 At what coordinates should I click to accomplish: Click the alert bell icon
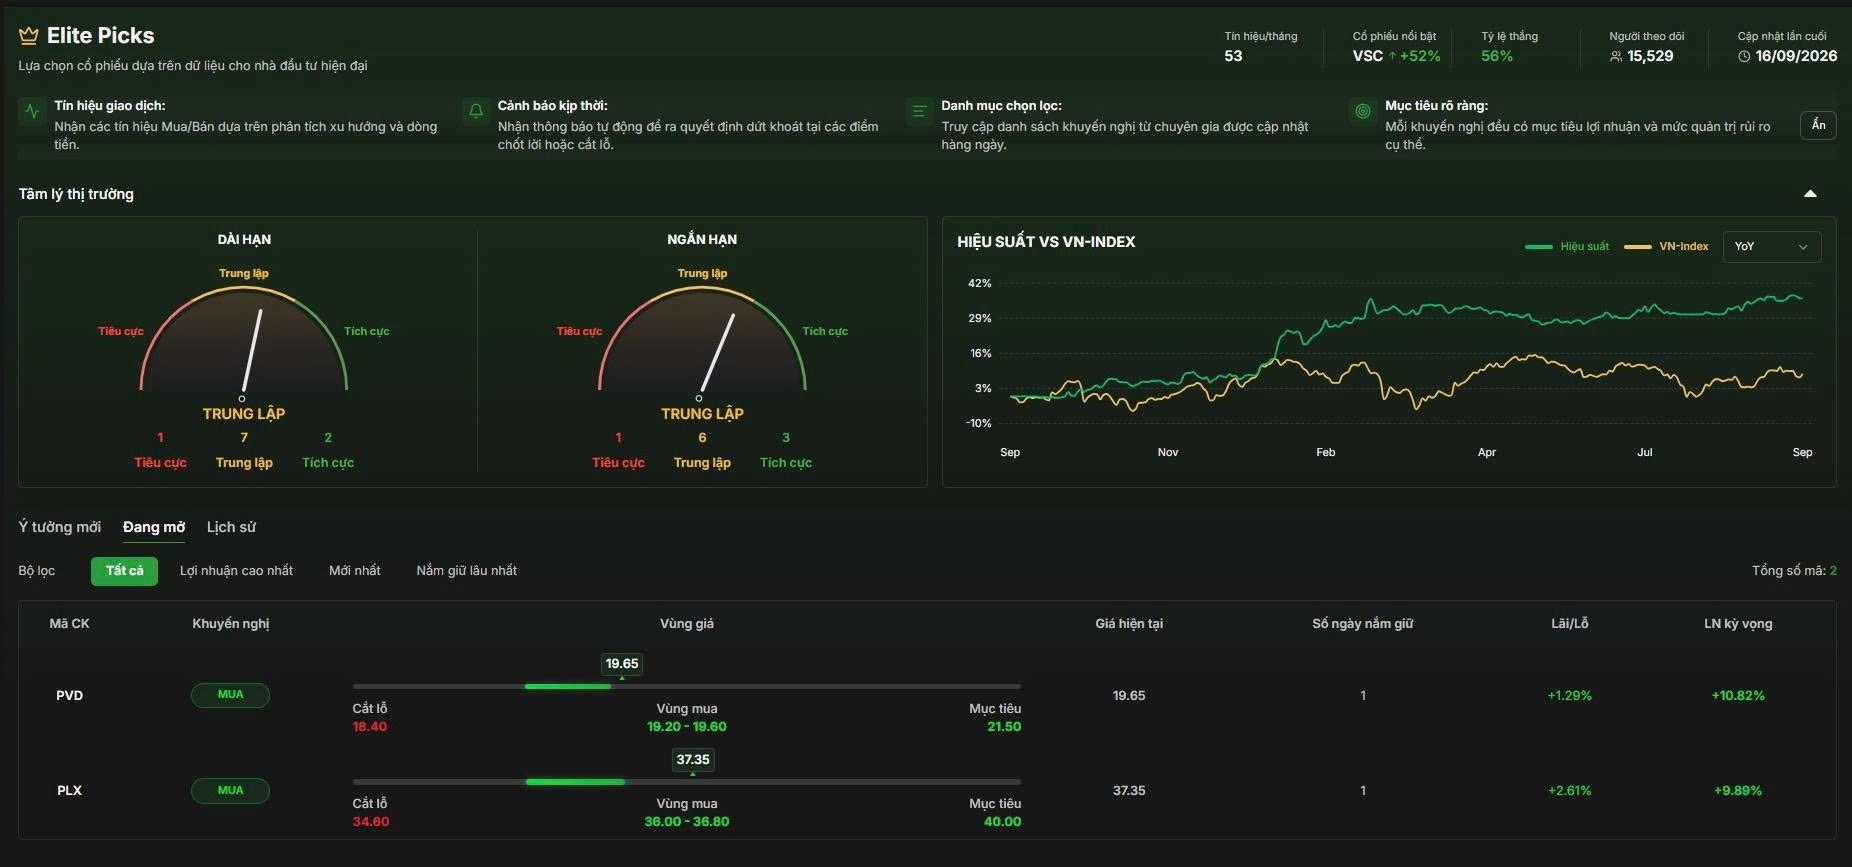pyautogui.click(x=476, y=111)
